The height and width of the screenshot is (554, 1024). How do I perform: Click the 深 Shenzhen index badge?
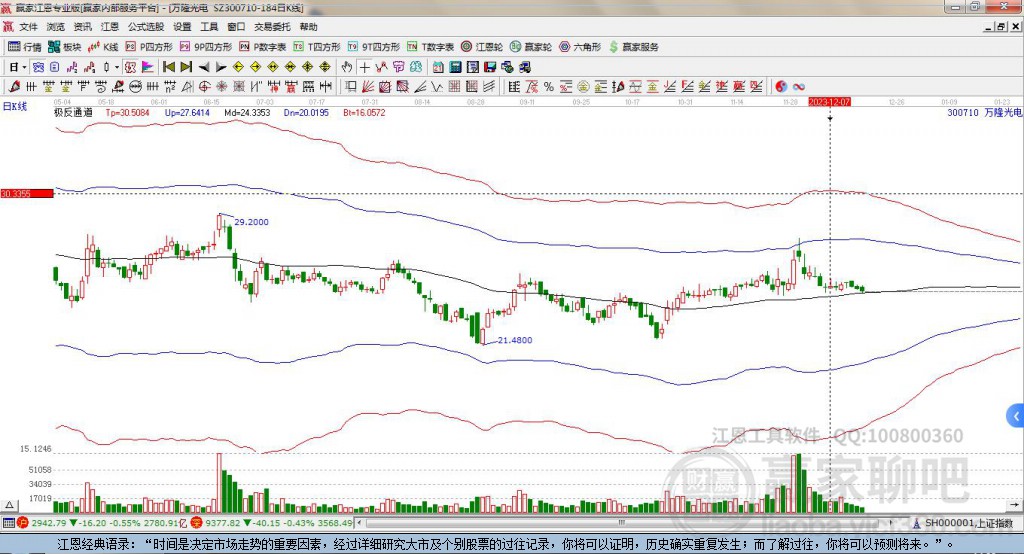(197, 523)
